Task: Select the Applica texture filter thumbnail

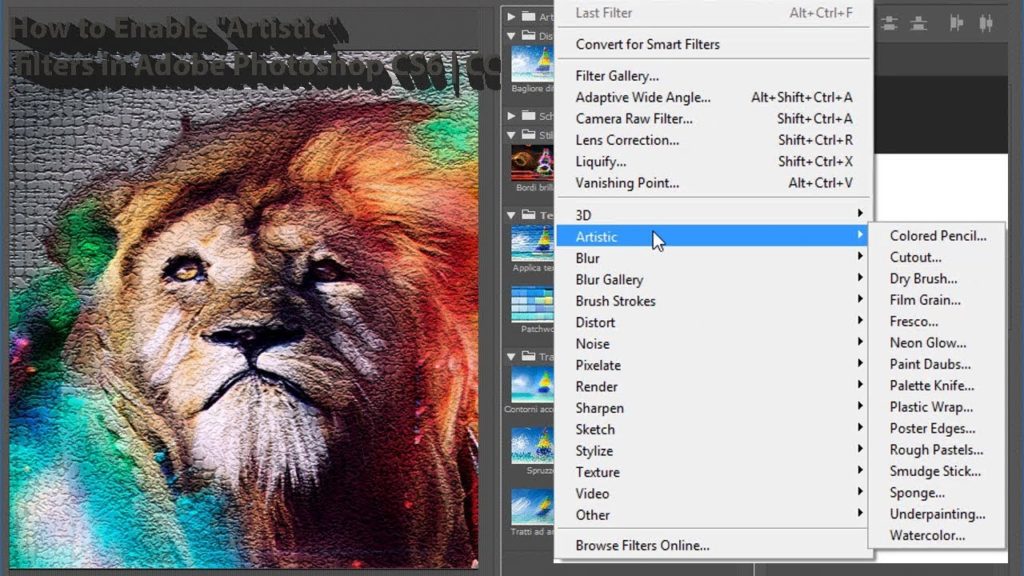Action: (x=532, y=243)
